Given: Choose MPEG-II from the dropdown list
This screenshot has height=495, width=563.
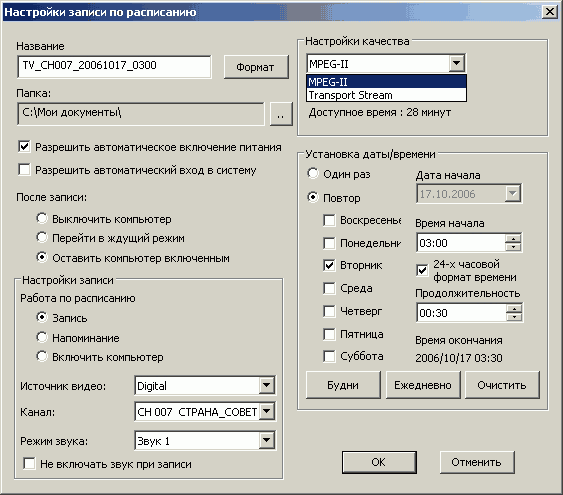Looking at the screenshot, I should coord(387,82).
